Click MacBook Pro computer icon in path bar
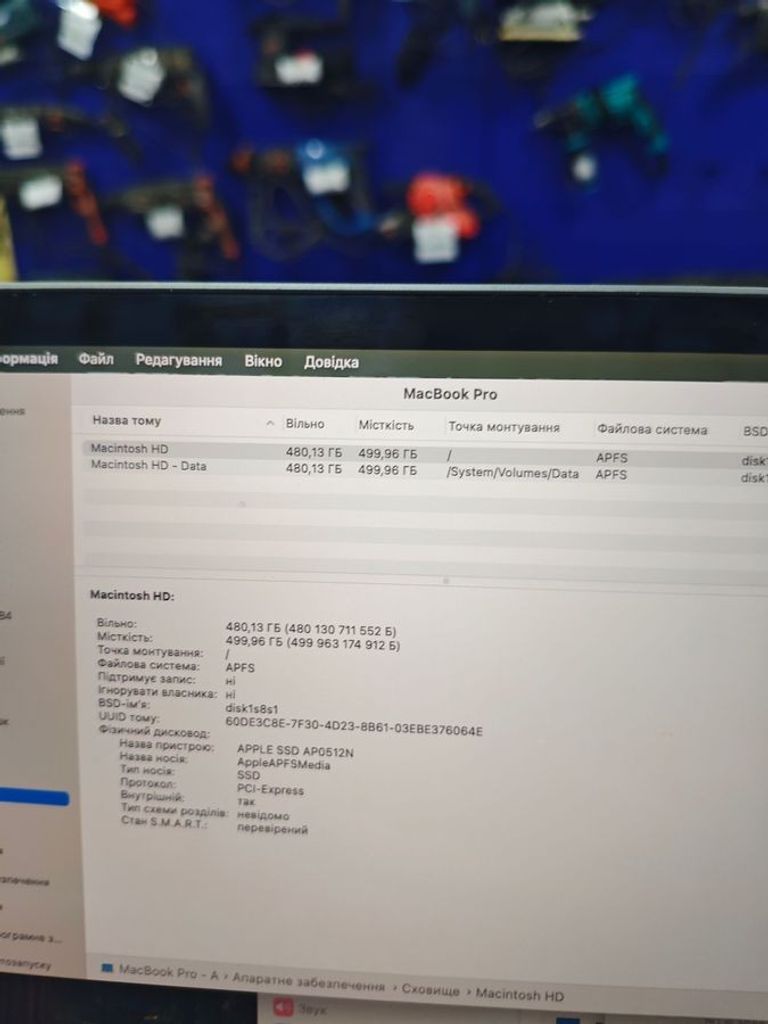 tap(108, 968)
